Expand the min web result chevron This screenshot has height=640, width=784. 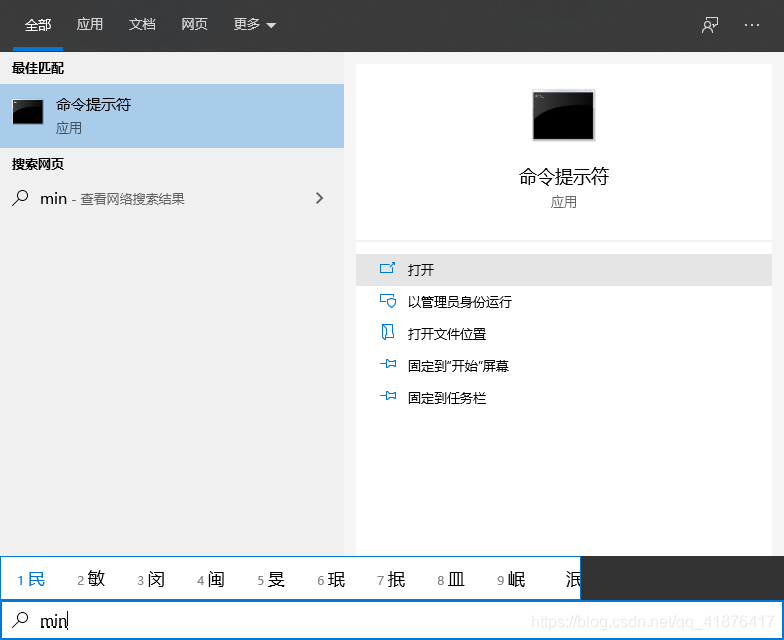coord(320,198)
